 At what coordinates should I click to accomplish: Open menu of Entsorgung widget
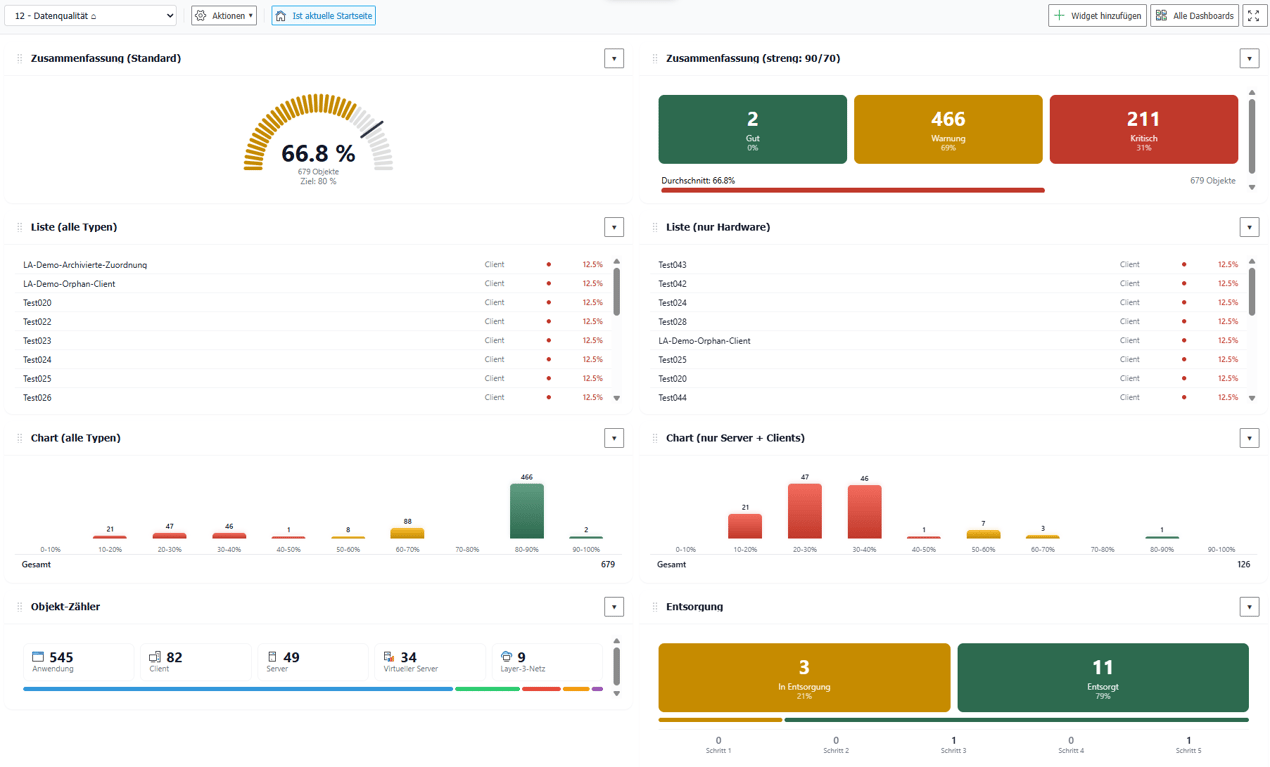coord(1249,607)
